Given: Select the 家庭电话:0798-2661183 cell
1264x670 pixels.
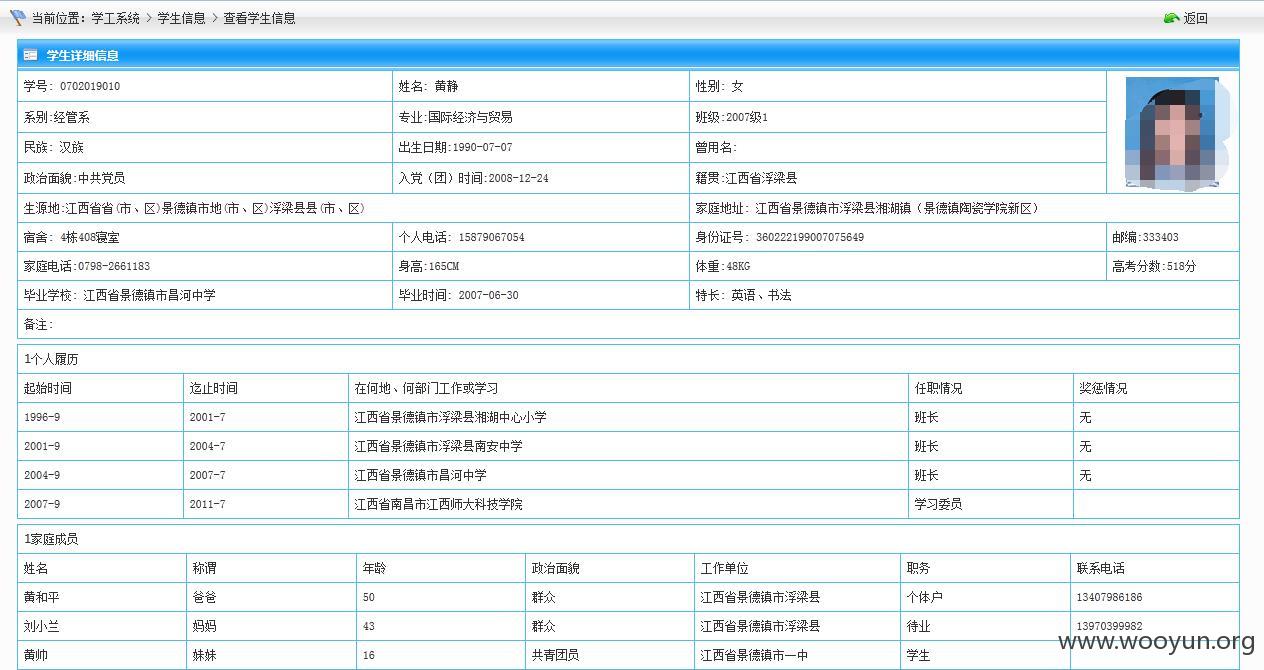Looking at the screenshot, I should click(x=205, y=266).
